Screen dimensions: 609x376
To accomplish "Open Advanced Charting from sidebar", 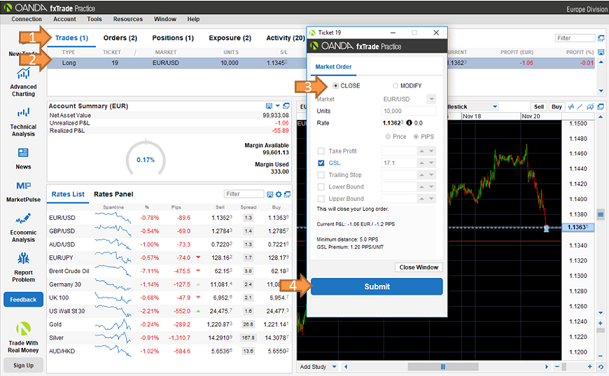I will [23, 74].
